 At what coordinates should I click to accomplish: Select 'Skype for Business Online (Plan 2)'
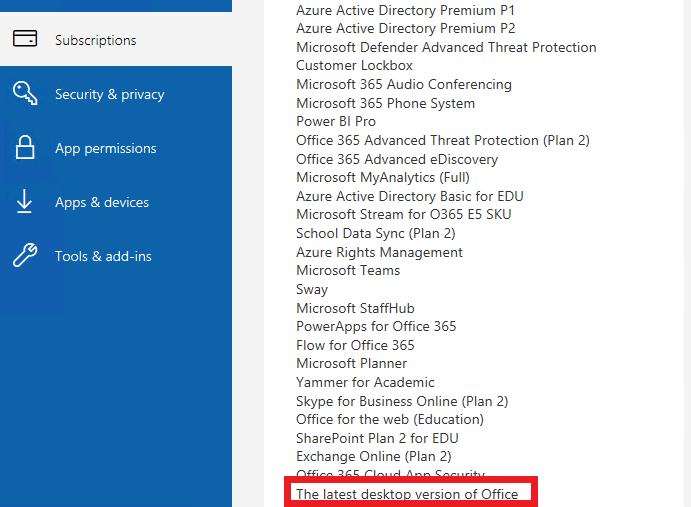pyautogui.click(x=402, y=401)
